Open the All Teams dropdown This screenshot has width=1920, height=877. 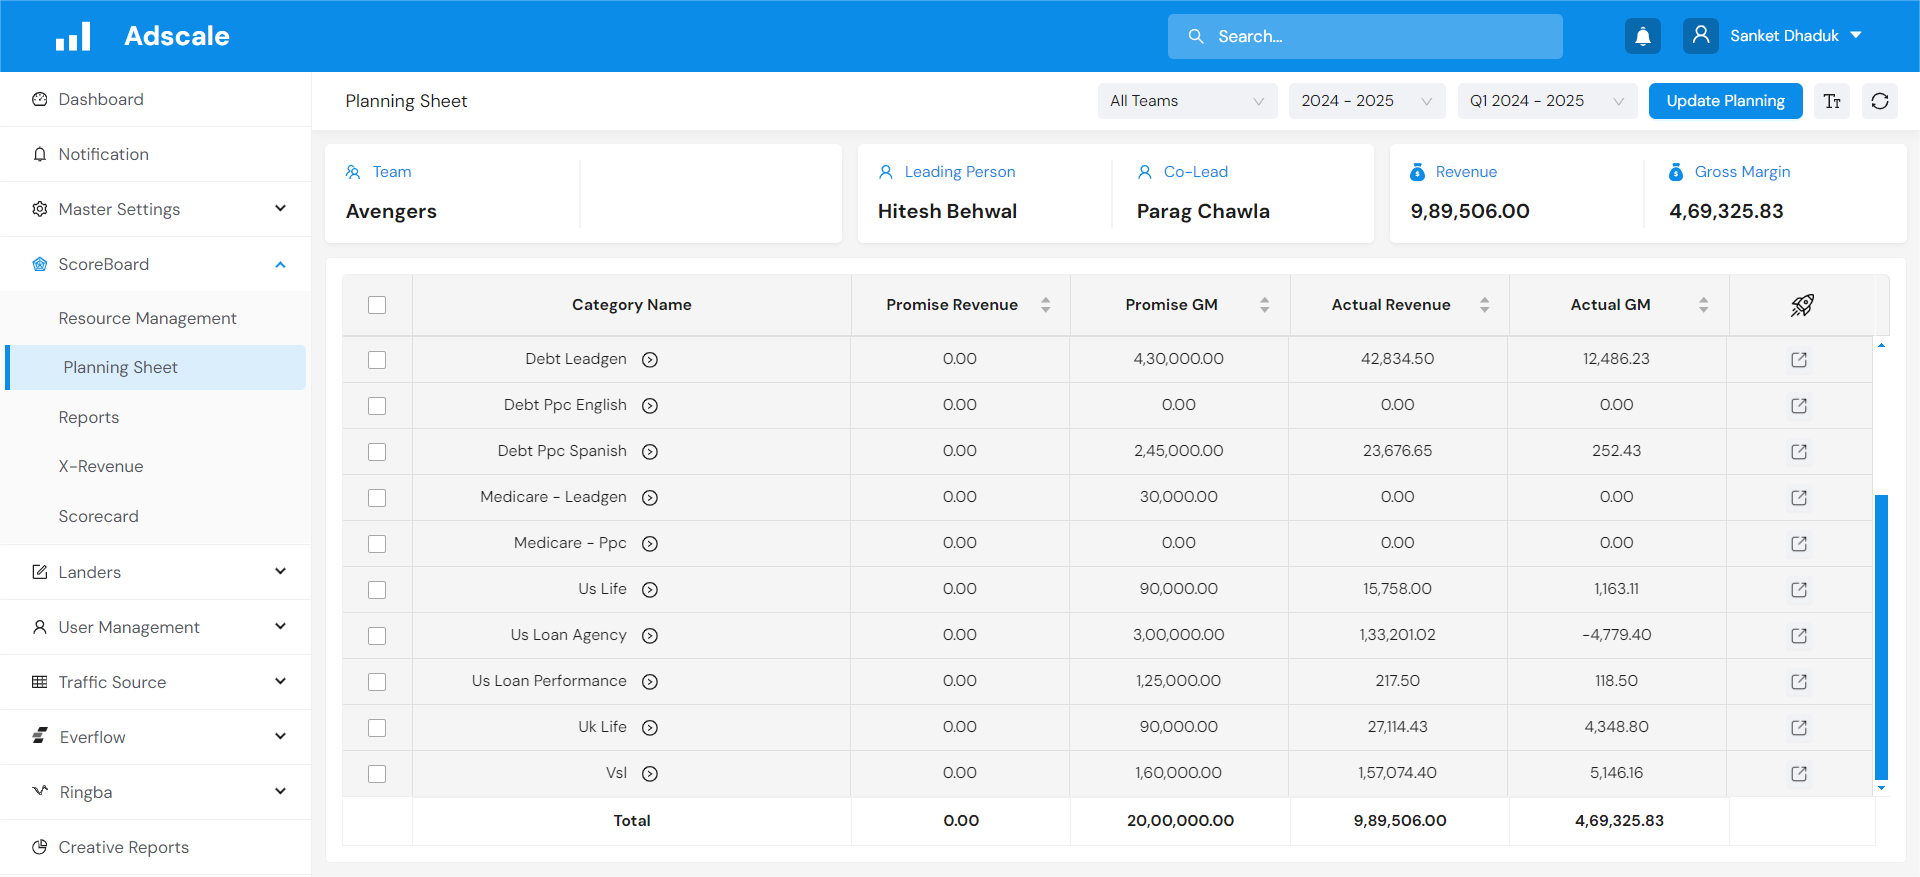point(1187,101)
